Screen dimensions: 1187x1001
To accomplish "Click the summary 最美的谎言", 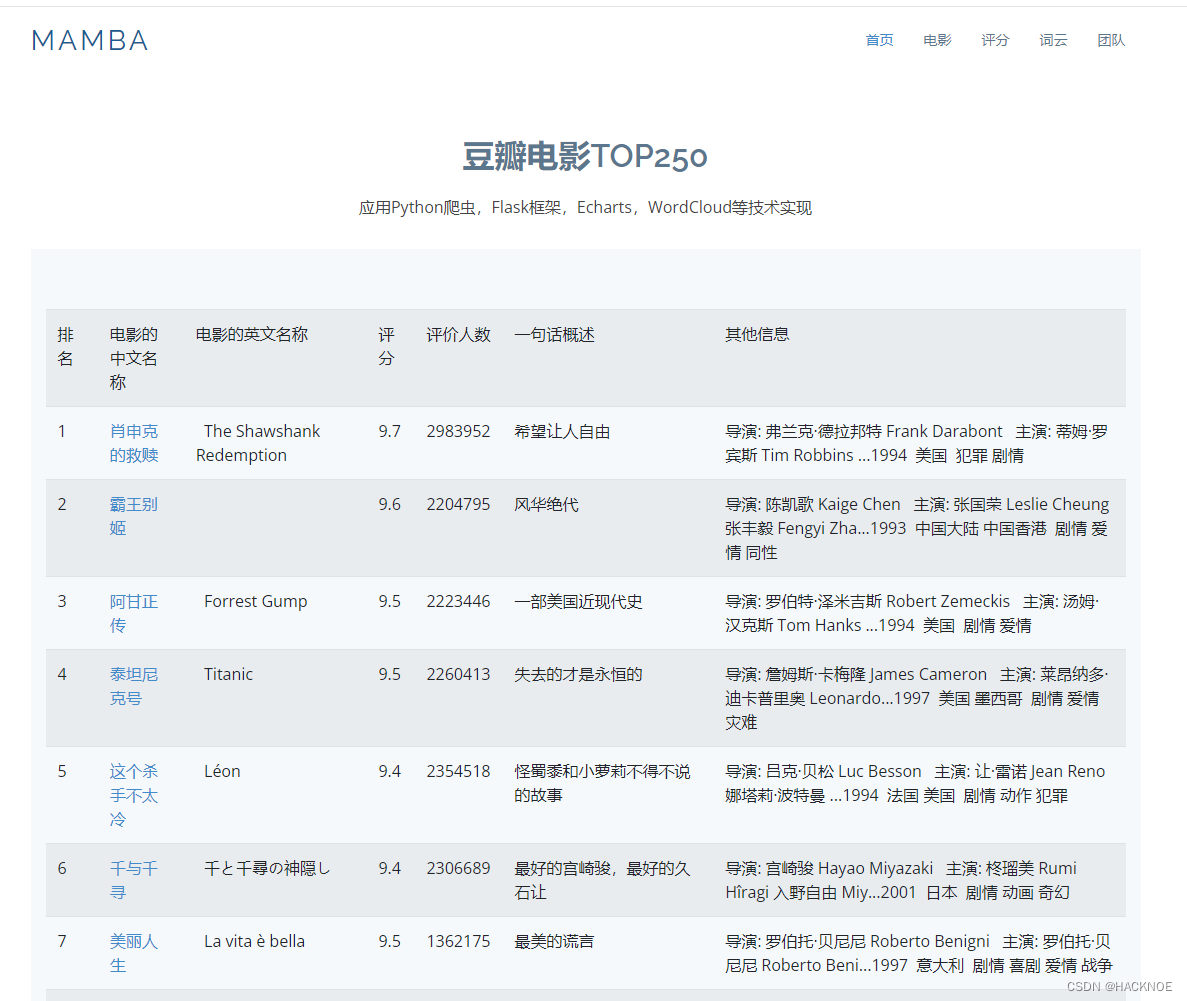I will pyautogui.click(x=554, y=940).
